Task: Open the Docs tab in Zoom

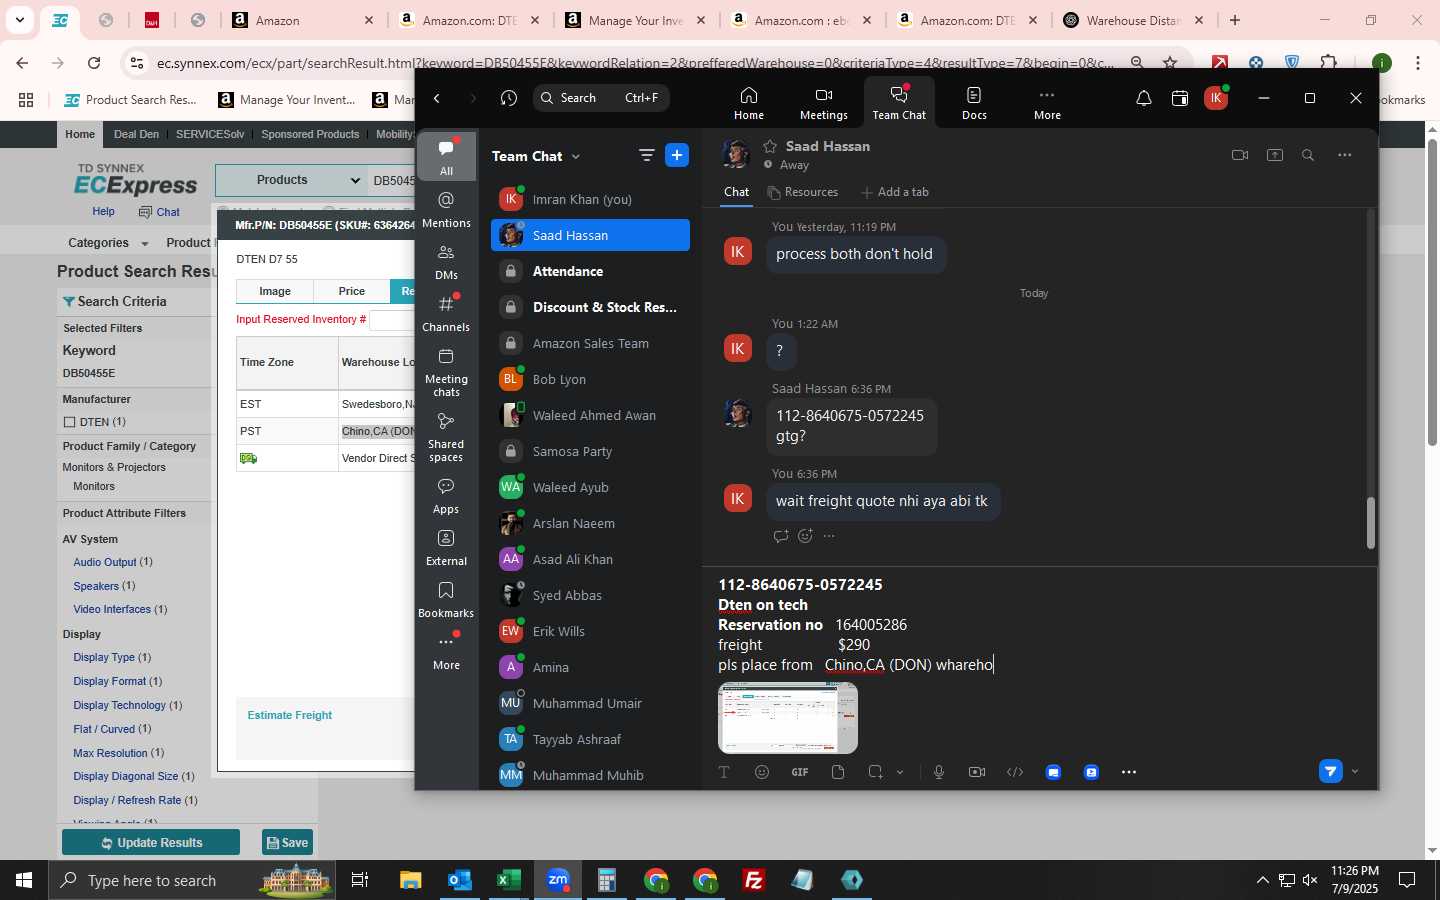Action: 974,102
